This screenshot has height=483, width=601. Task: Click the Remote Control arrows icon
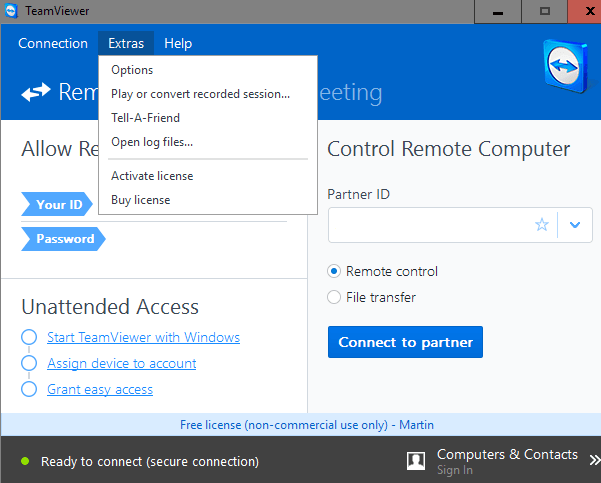36,92
